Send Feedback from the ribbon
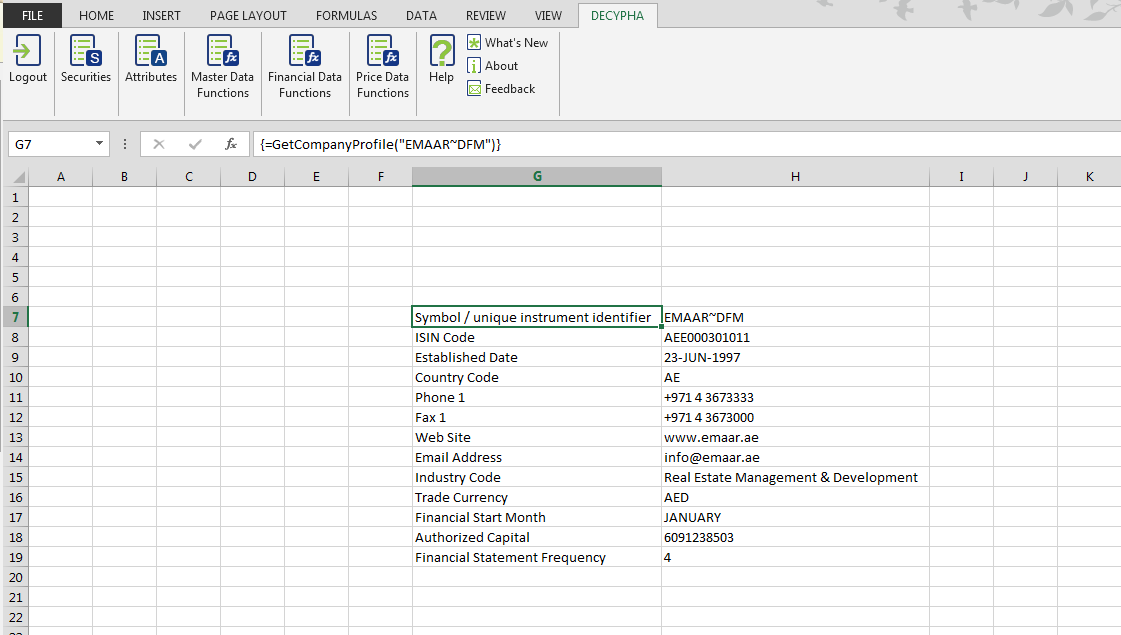 [501, 89]
